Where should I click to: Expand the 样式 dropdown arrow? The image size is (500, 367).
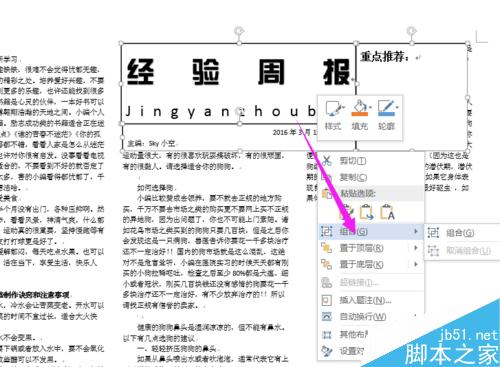343,108
